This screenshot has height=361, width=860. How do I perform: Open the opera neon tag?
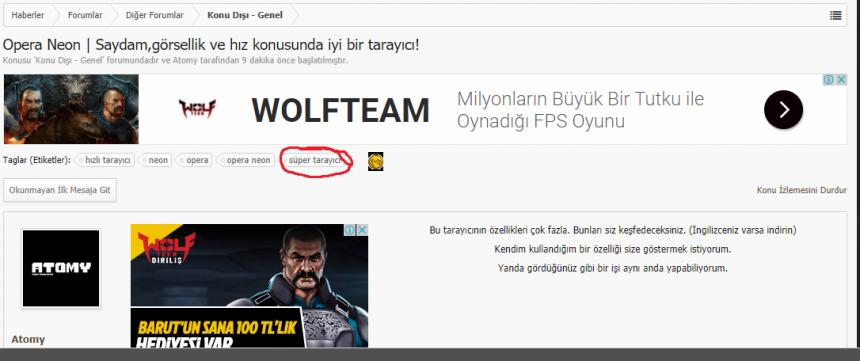click(x=246, y=160)
